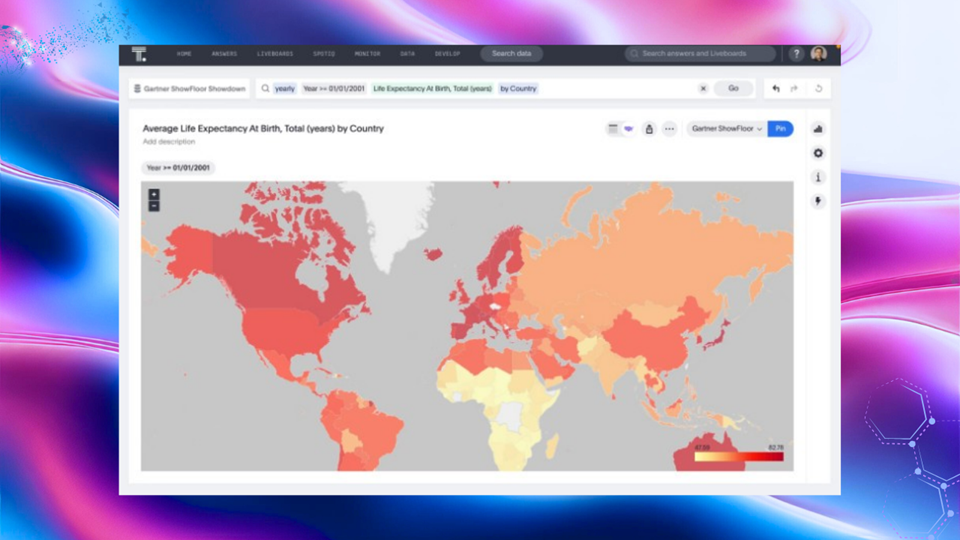Click the Go button
960x540 pixels.
[733, 89]
